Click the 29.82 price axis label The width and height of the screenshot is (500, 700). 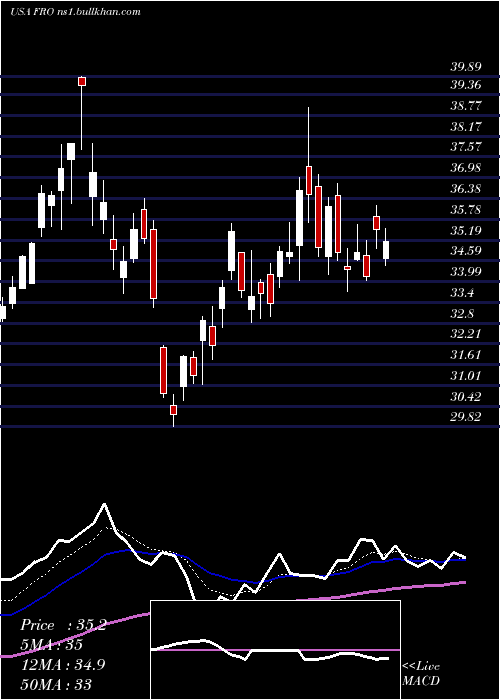click(466, 417)
